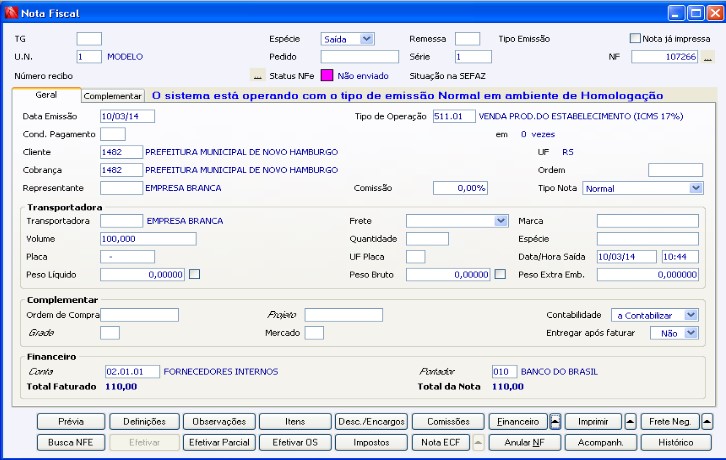The width and height of the screenshot is (726, 460).
Task: Click the Transportadora code field
Action: point(121,221)
